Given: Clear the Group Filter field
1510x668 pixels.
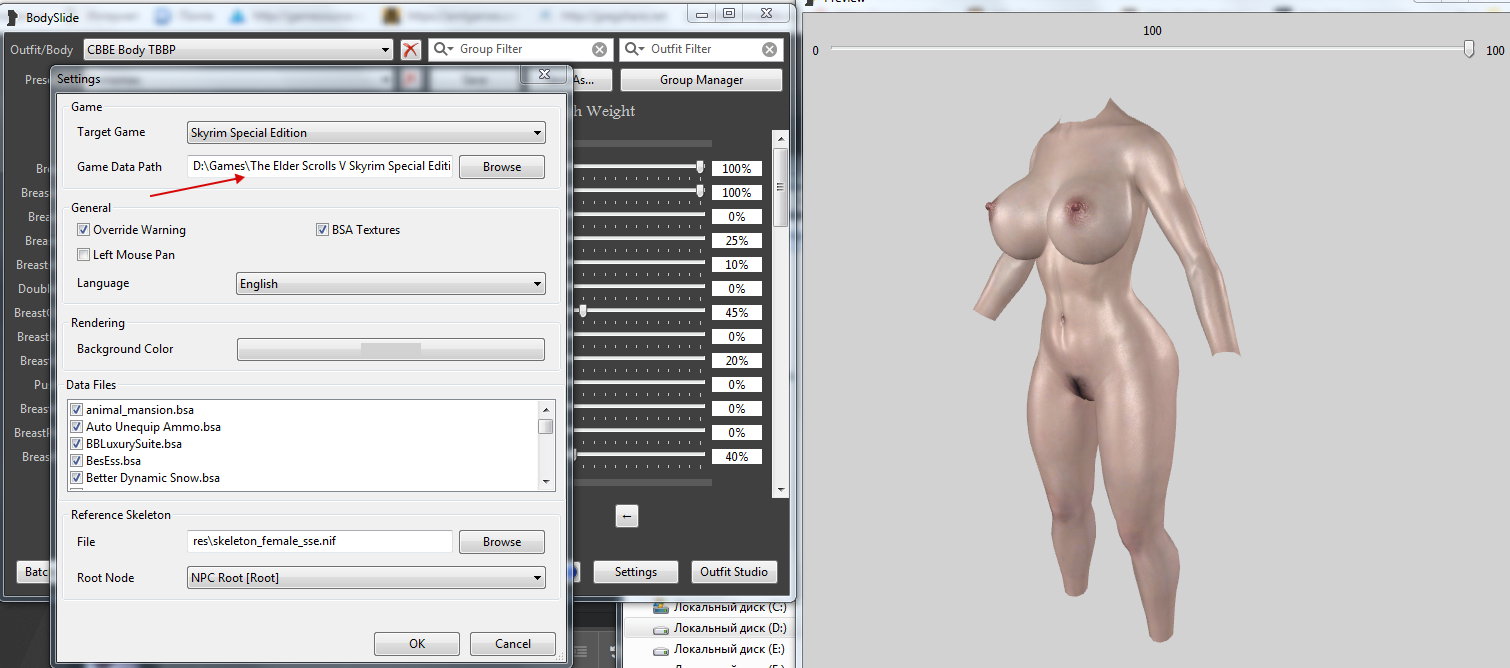Looking at the screenshot, I should click(599, 50).
